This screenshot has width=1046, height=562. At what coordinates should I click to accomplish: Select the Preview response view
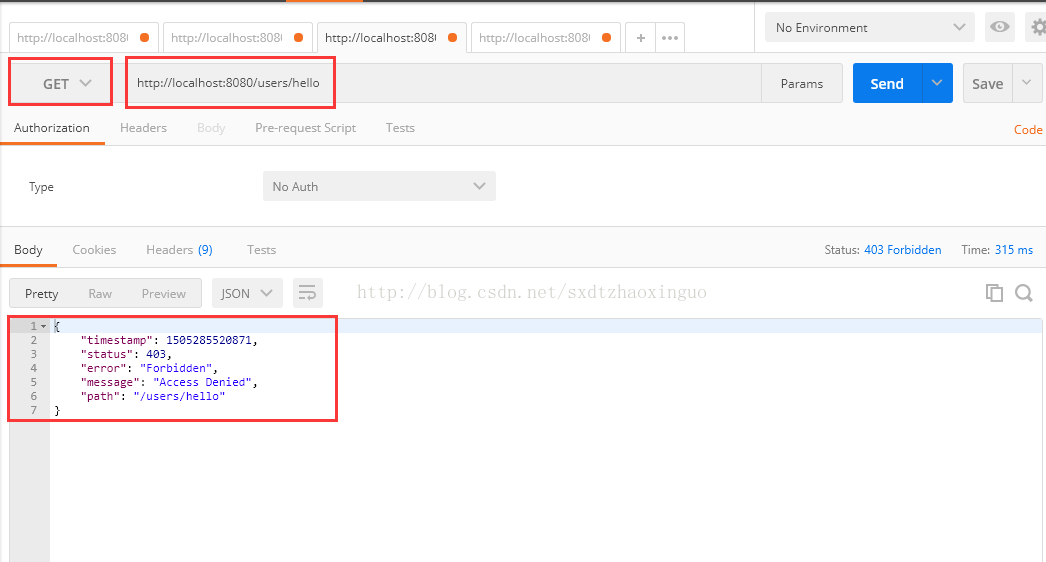click(164, 293)
